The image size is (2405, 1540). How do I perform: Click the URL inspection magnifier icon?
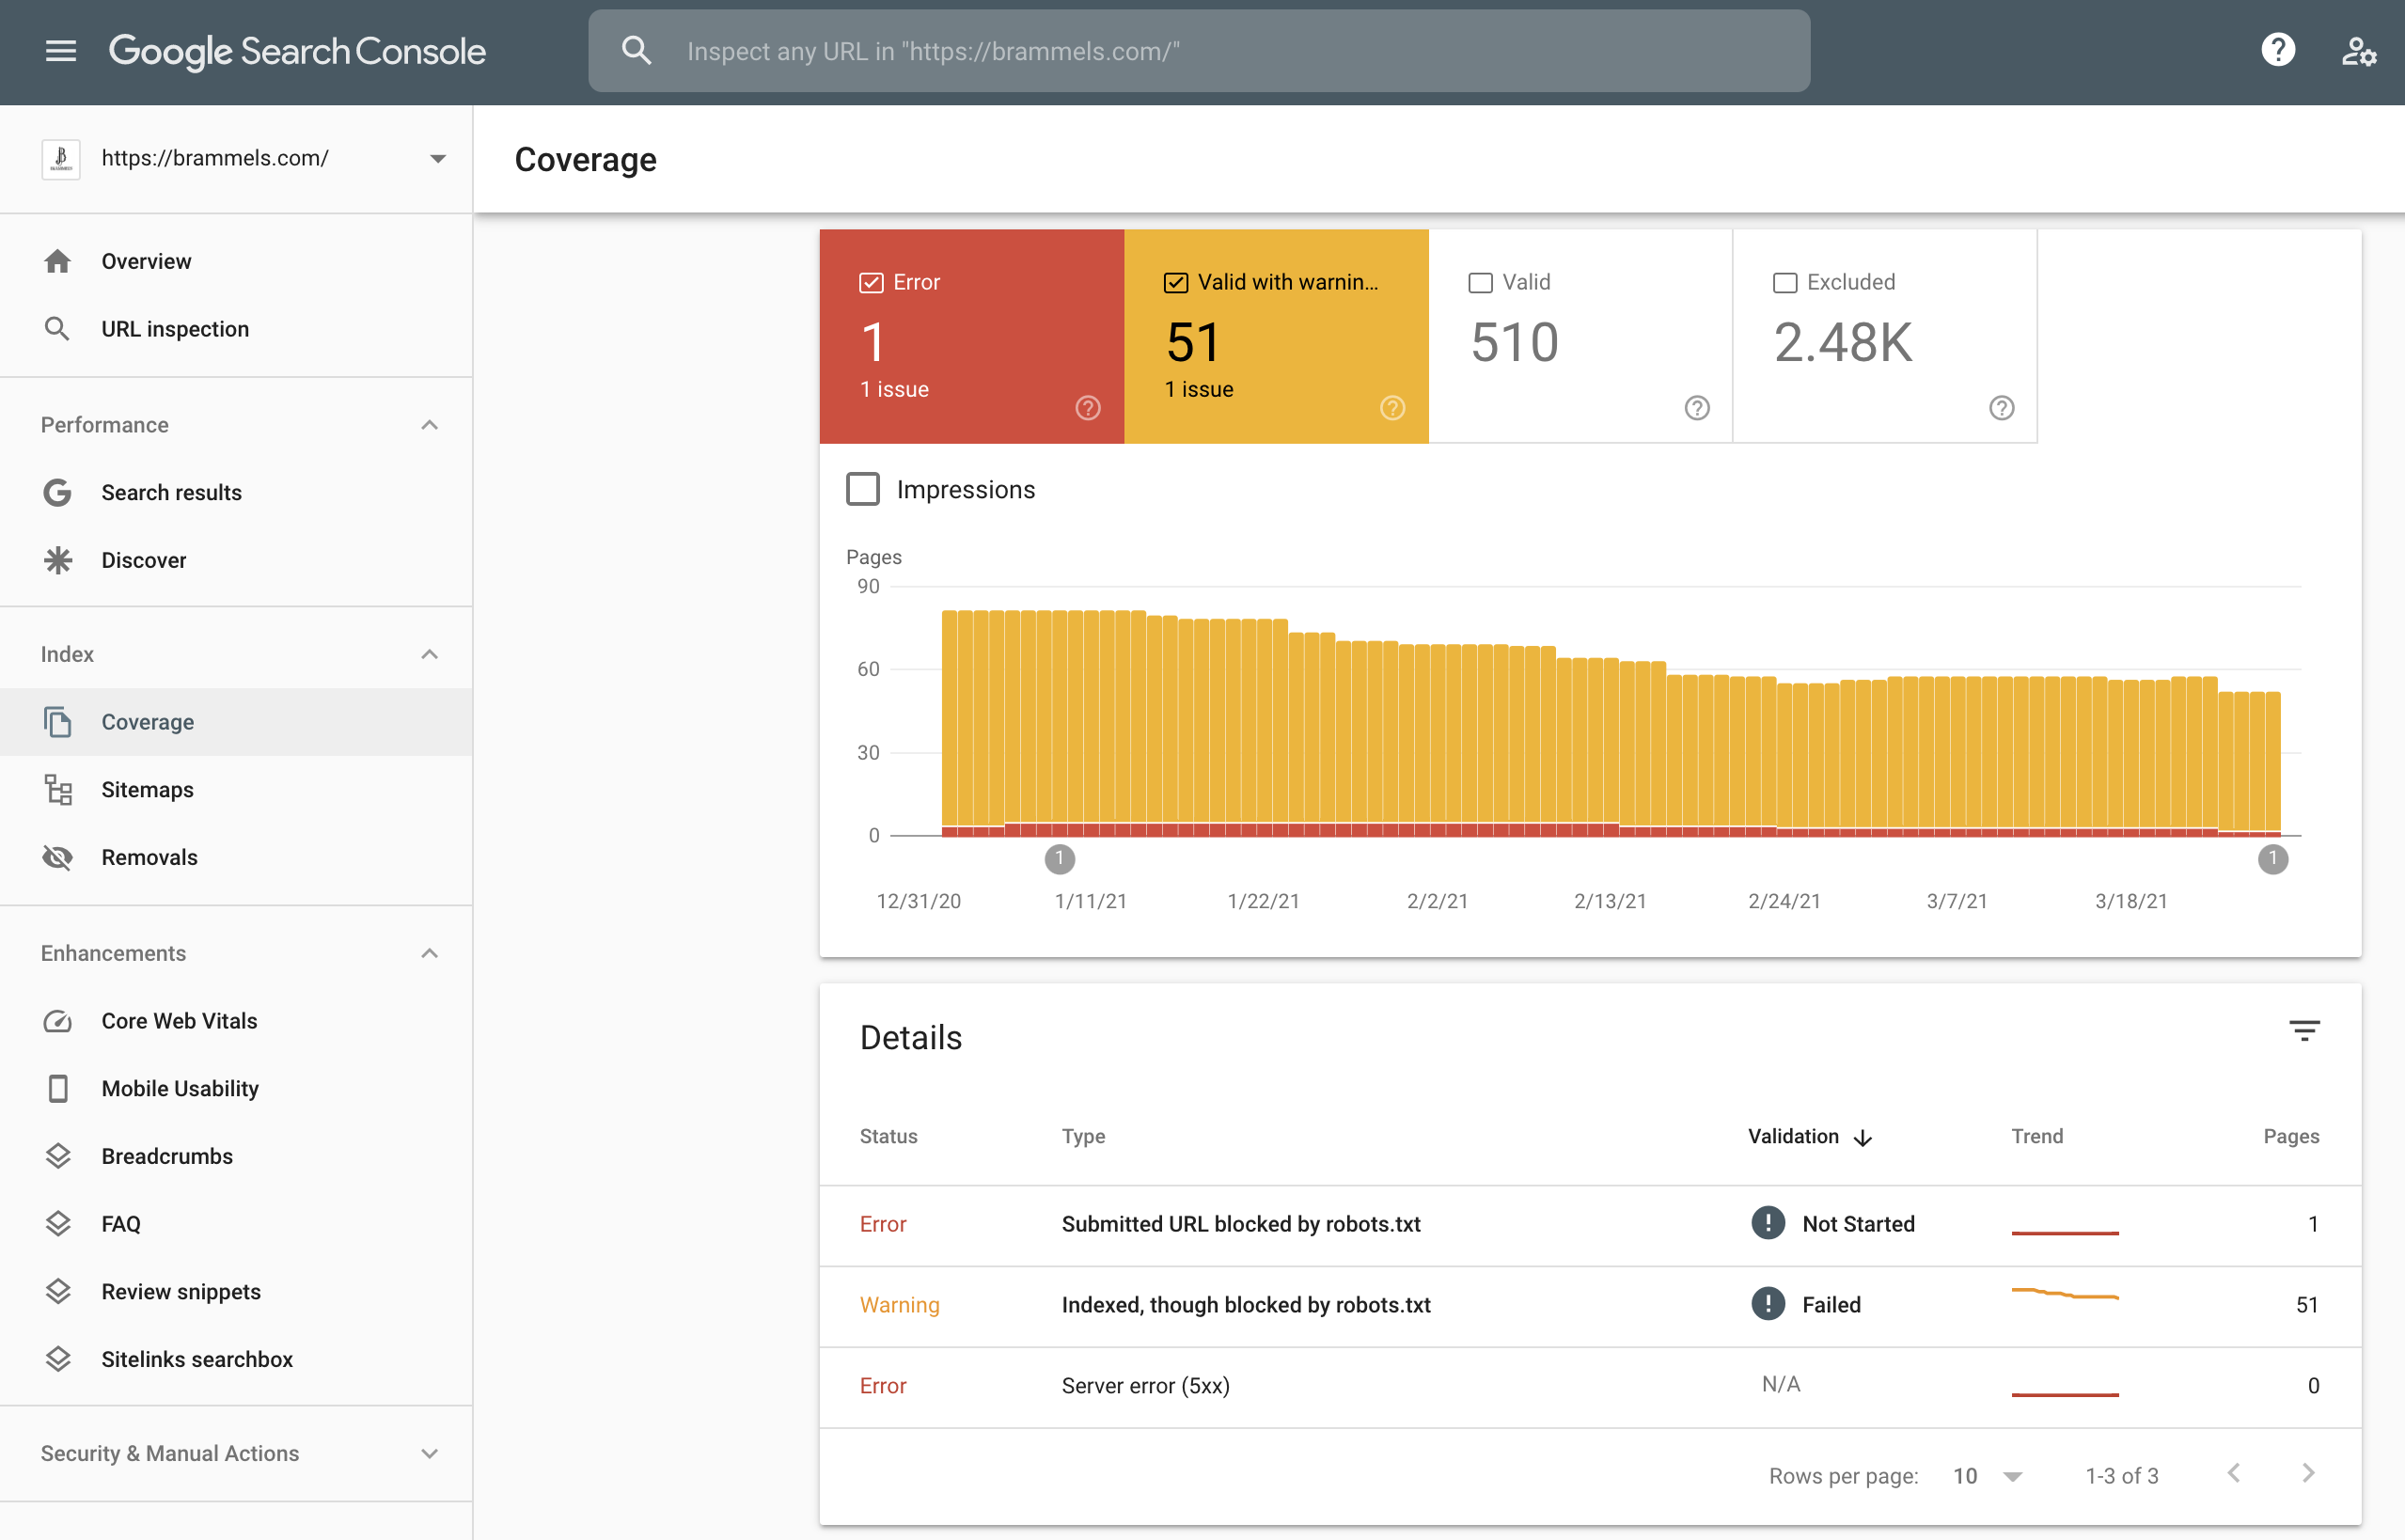[x=58, y=329]
